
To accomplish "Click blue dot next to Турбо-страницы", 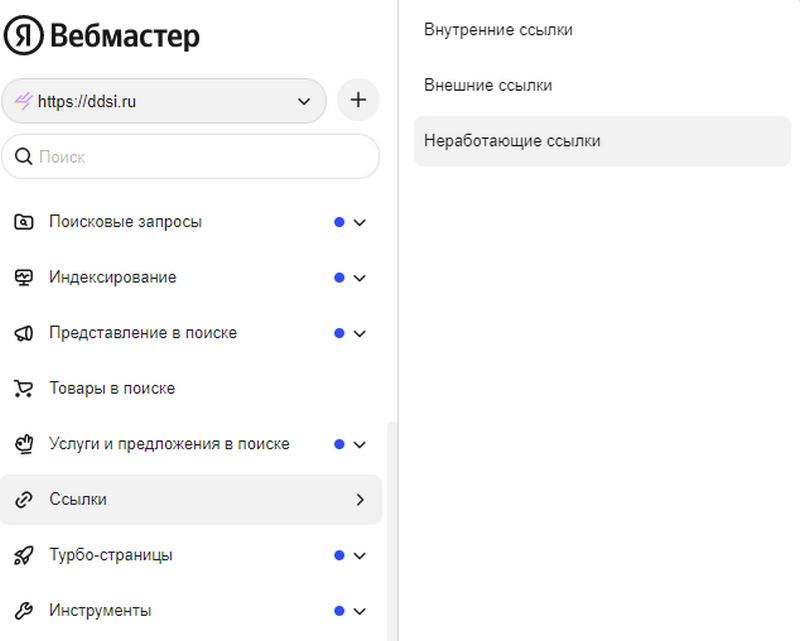I will point(339,555).
